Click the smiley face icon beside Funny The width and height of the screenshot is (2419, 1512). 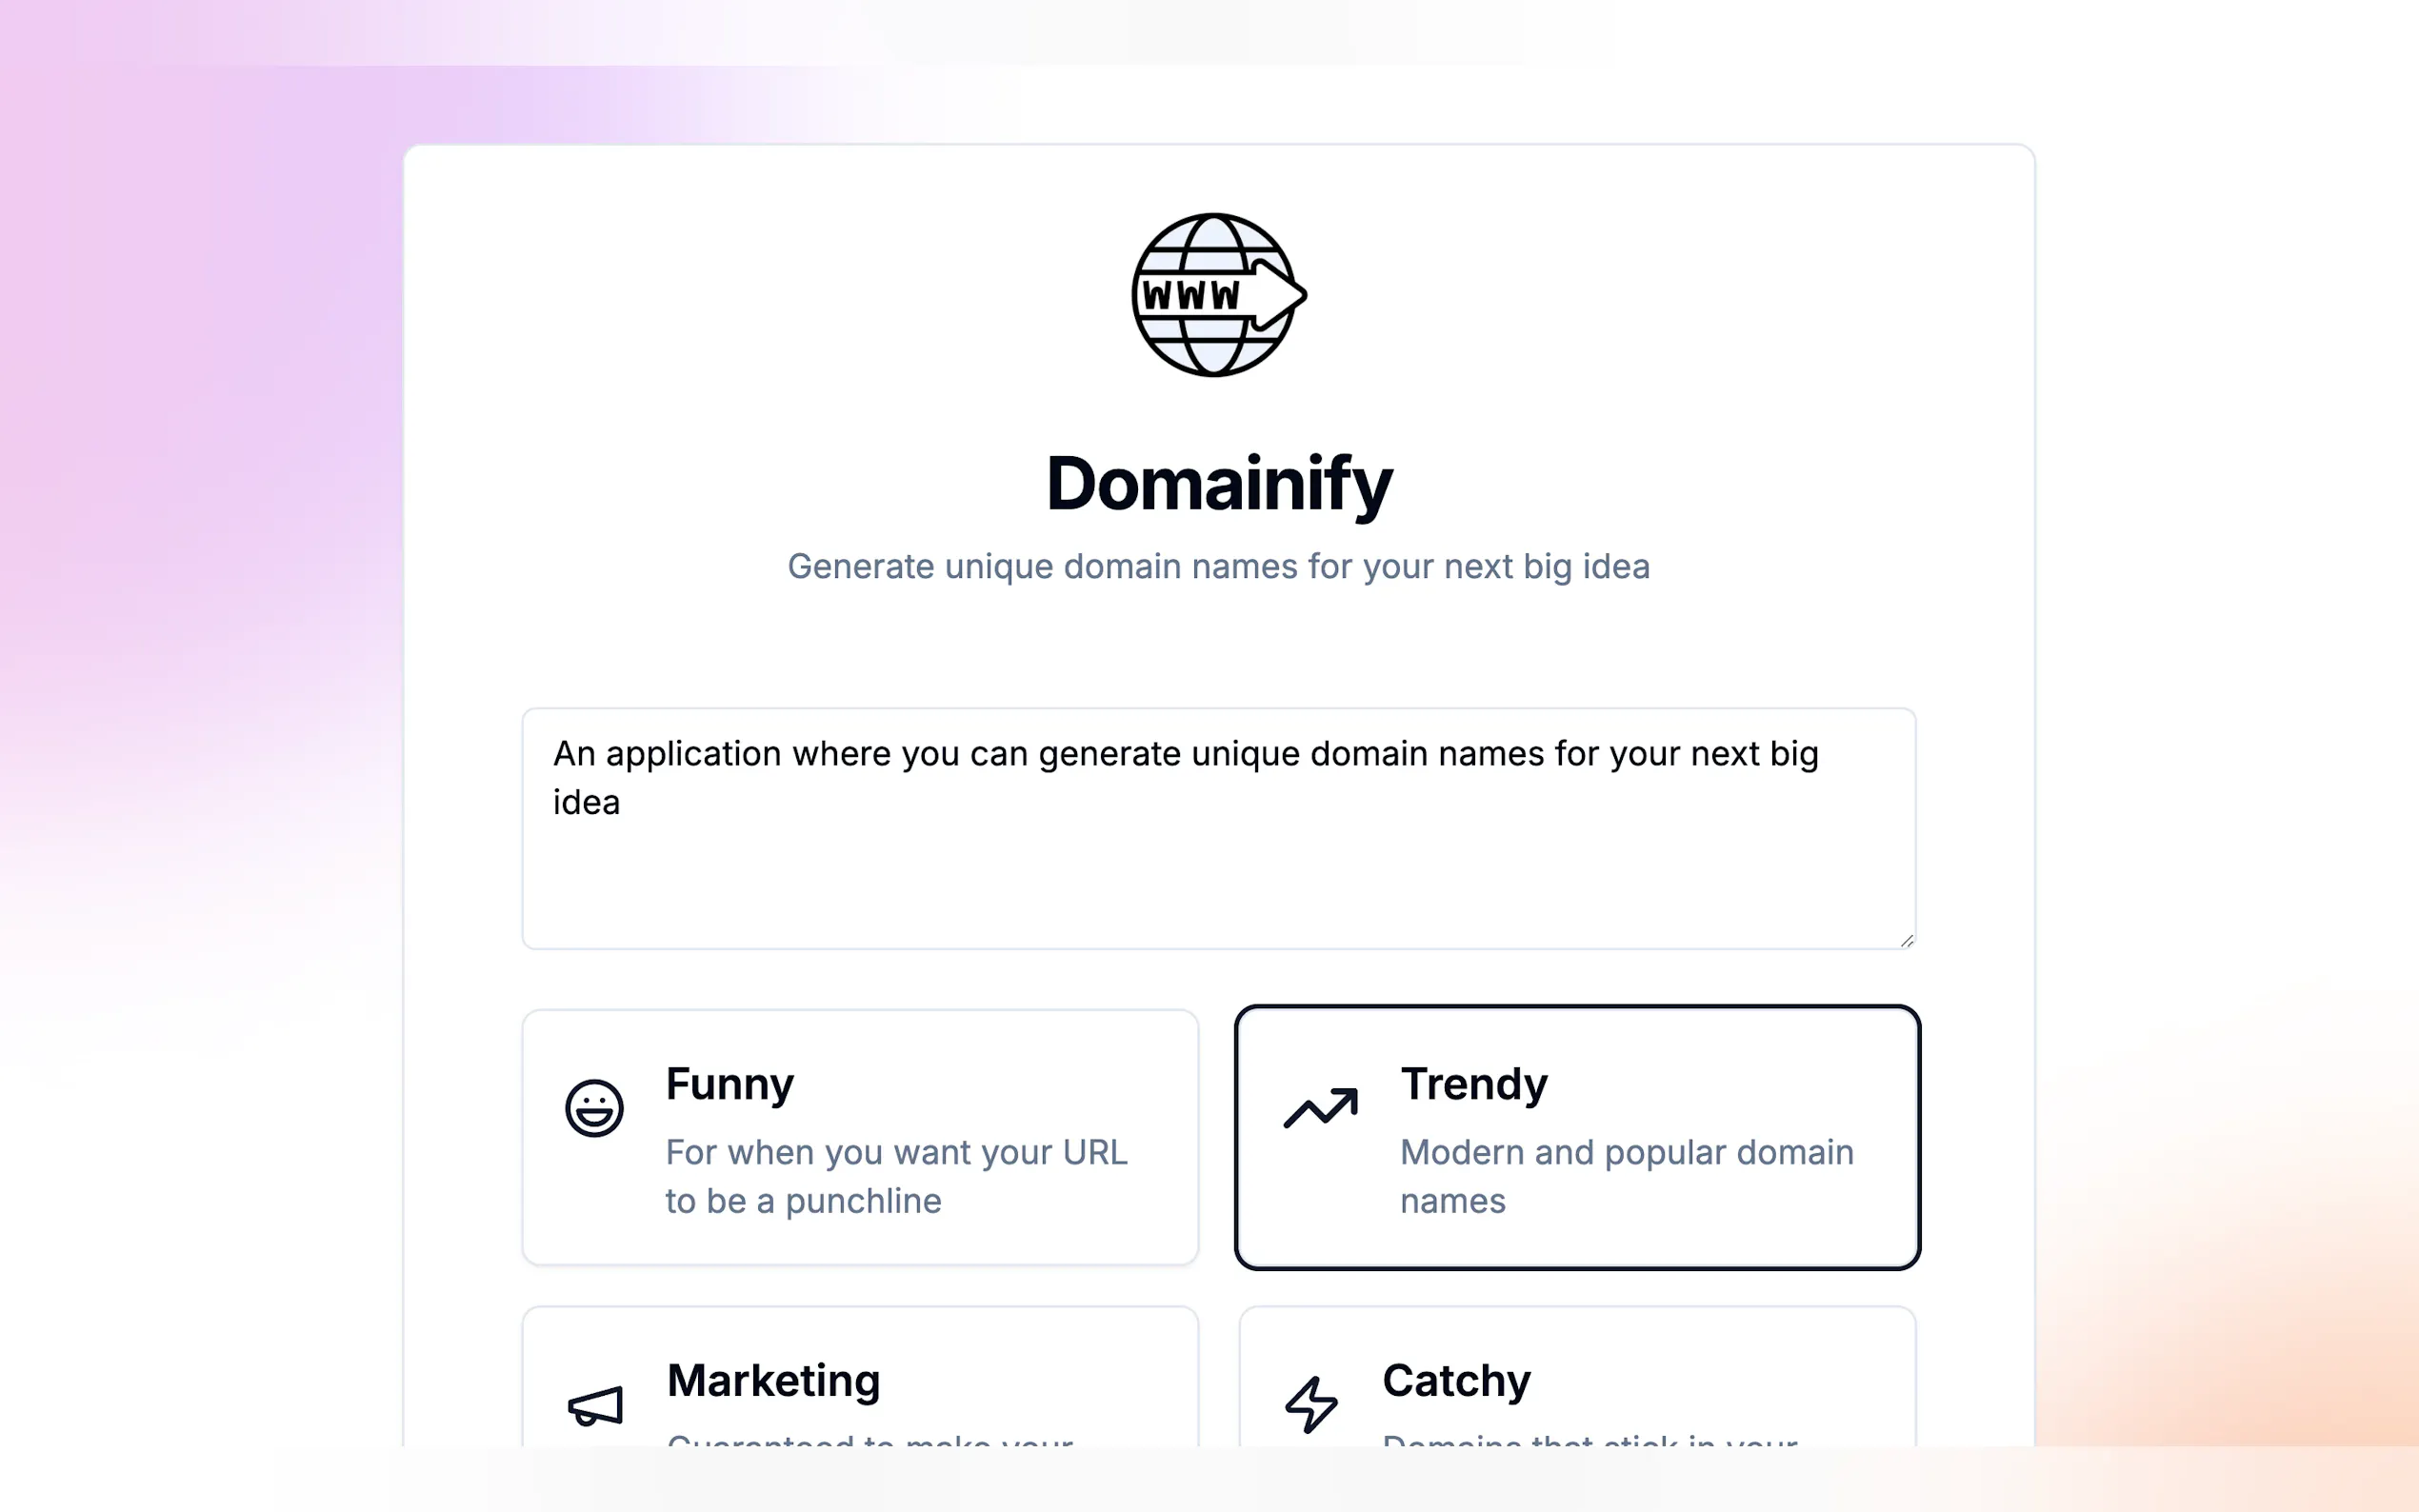[594, 1108]
